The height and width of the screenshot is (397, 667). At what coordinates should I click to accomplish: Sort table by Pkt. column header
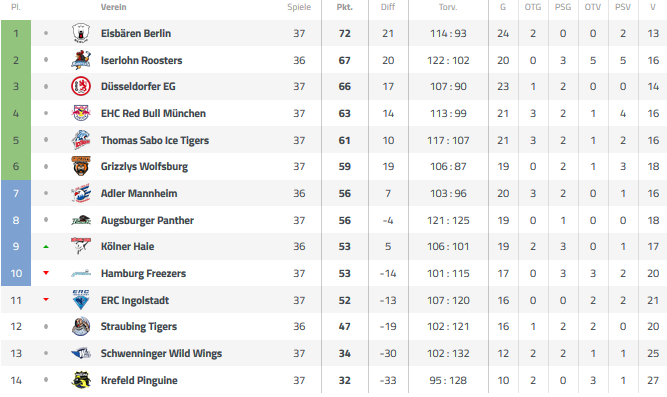[345, 7]
